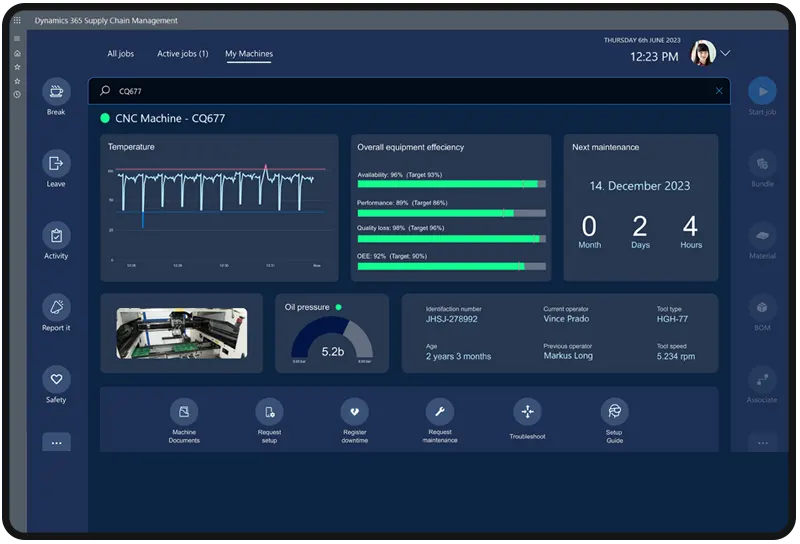Click the Break coffee cup icon

pos(56,91)
